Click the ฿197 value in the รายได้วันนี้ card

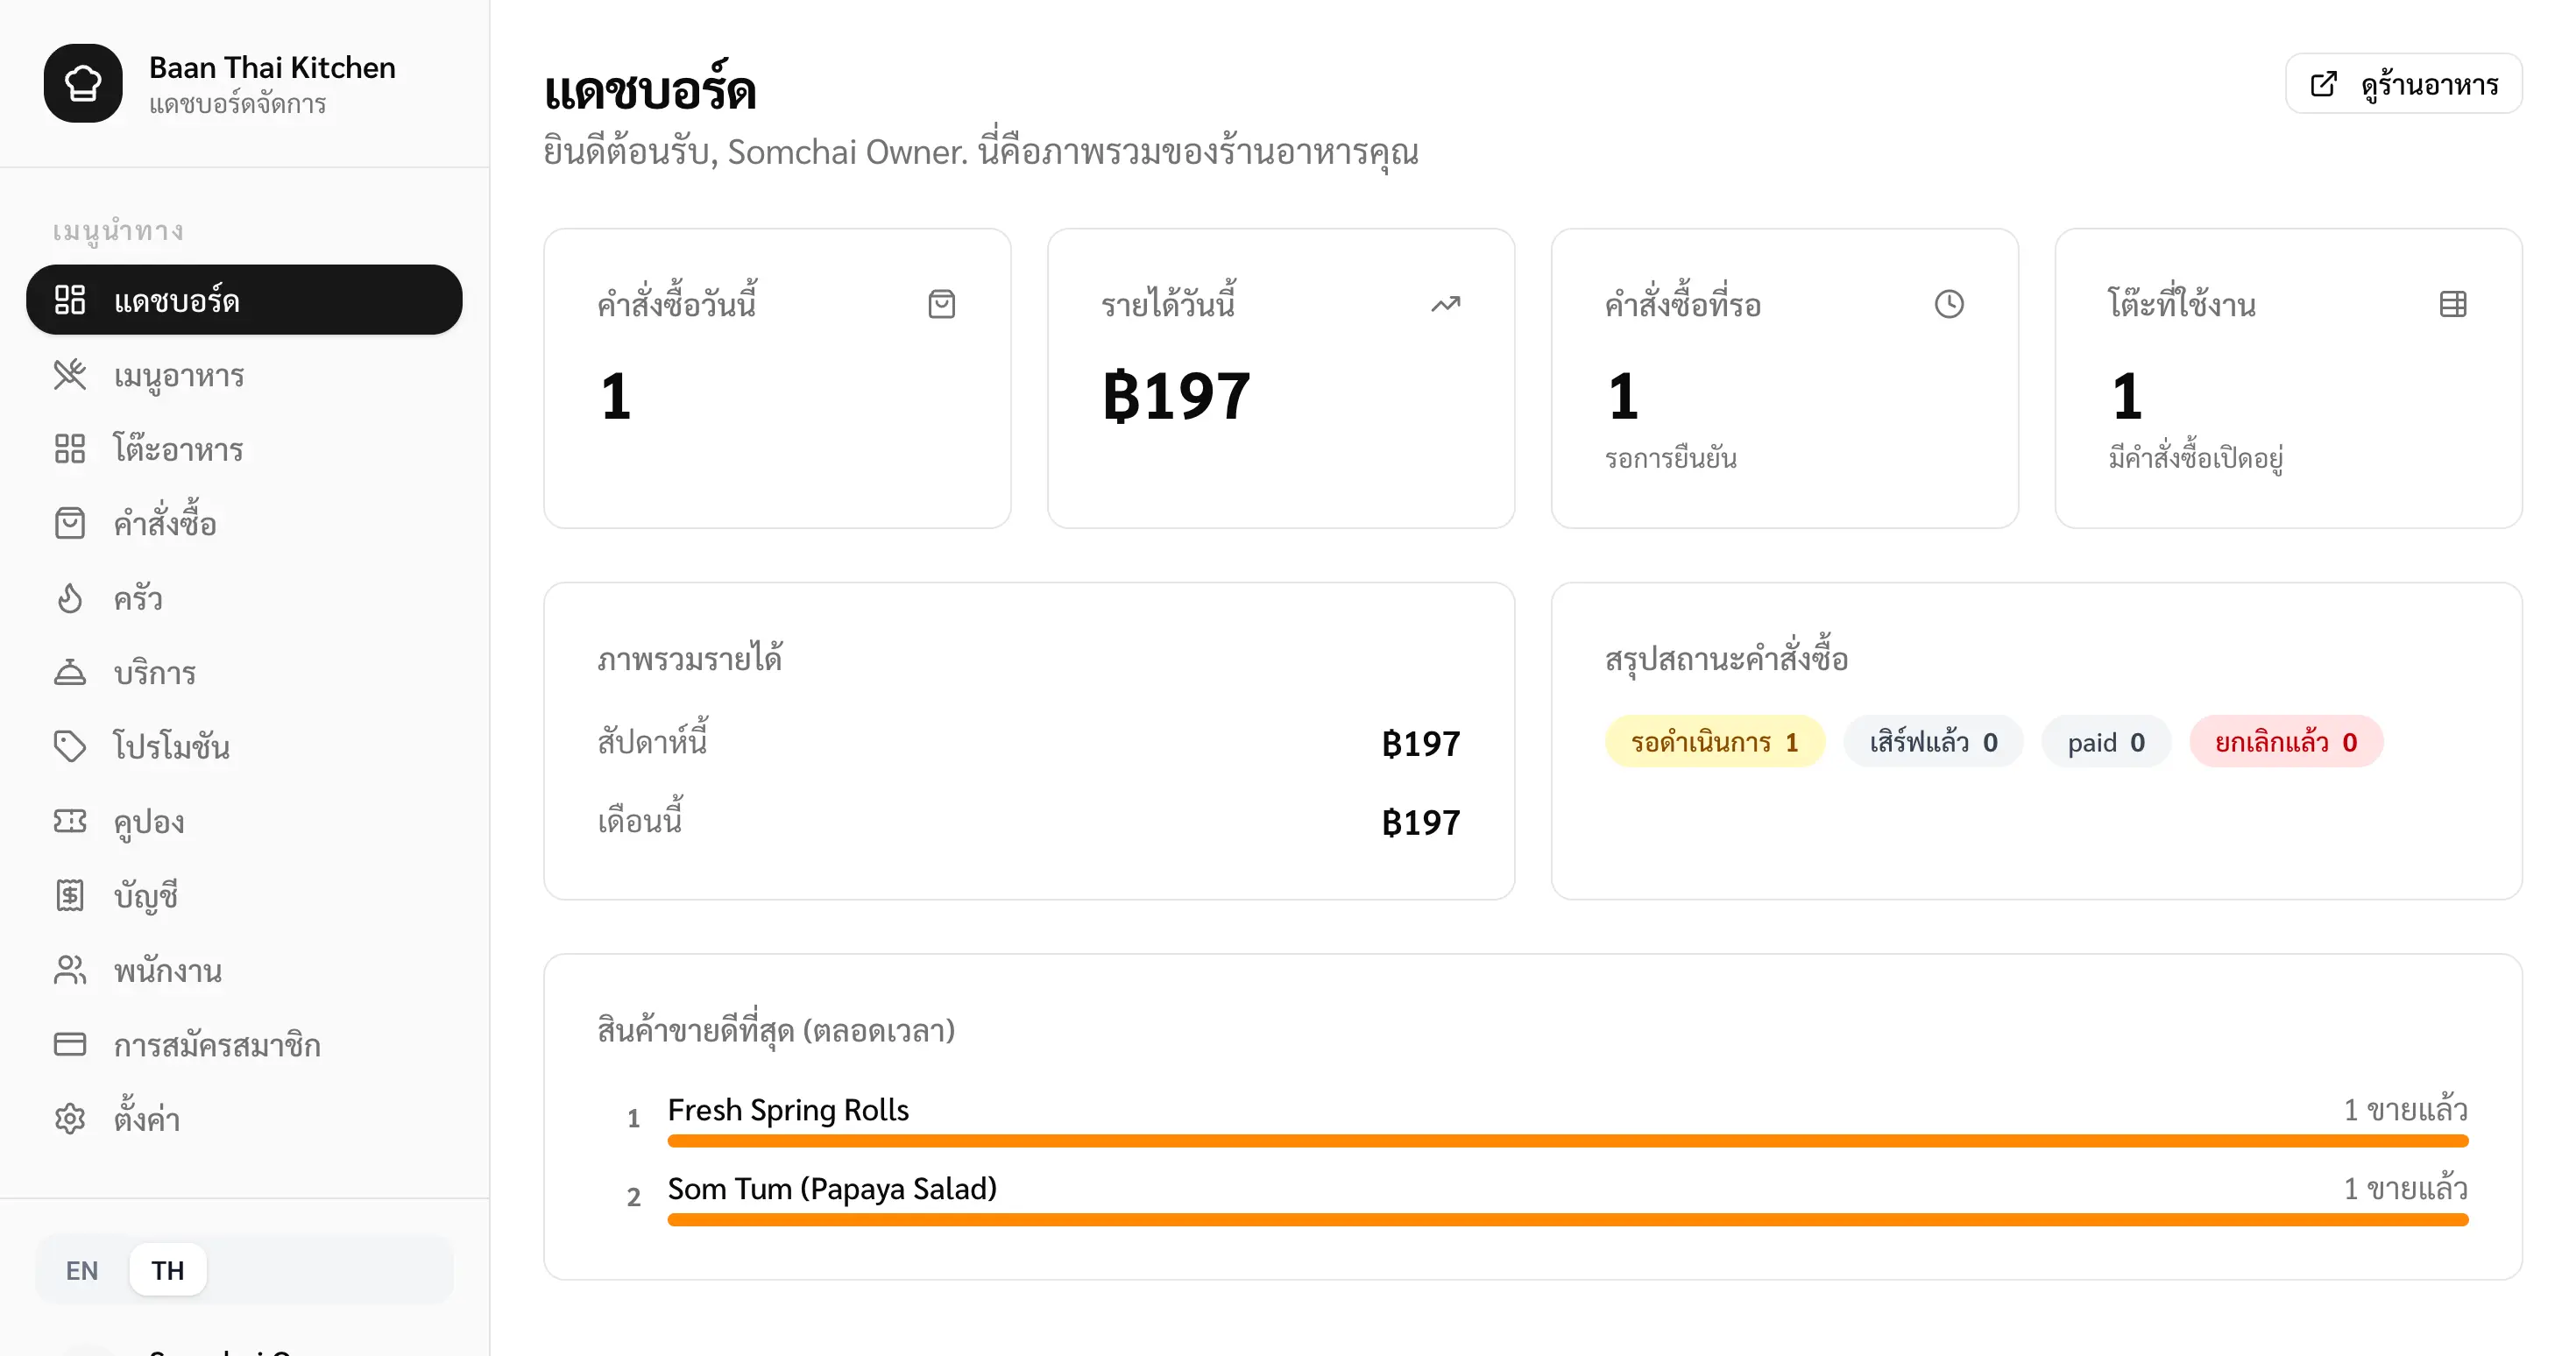pos(1176,396)
